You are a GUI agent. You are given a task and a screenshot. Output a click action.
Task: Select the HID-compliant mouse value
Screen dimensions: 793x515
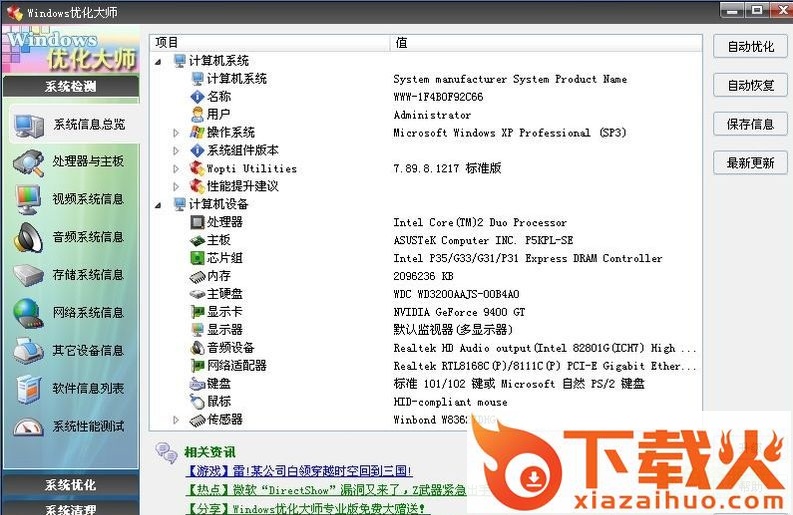450,402
